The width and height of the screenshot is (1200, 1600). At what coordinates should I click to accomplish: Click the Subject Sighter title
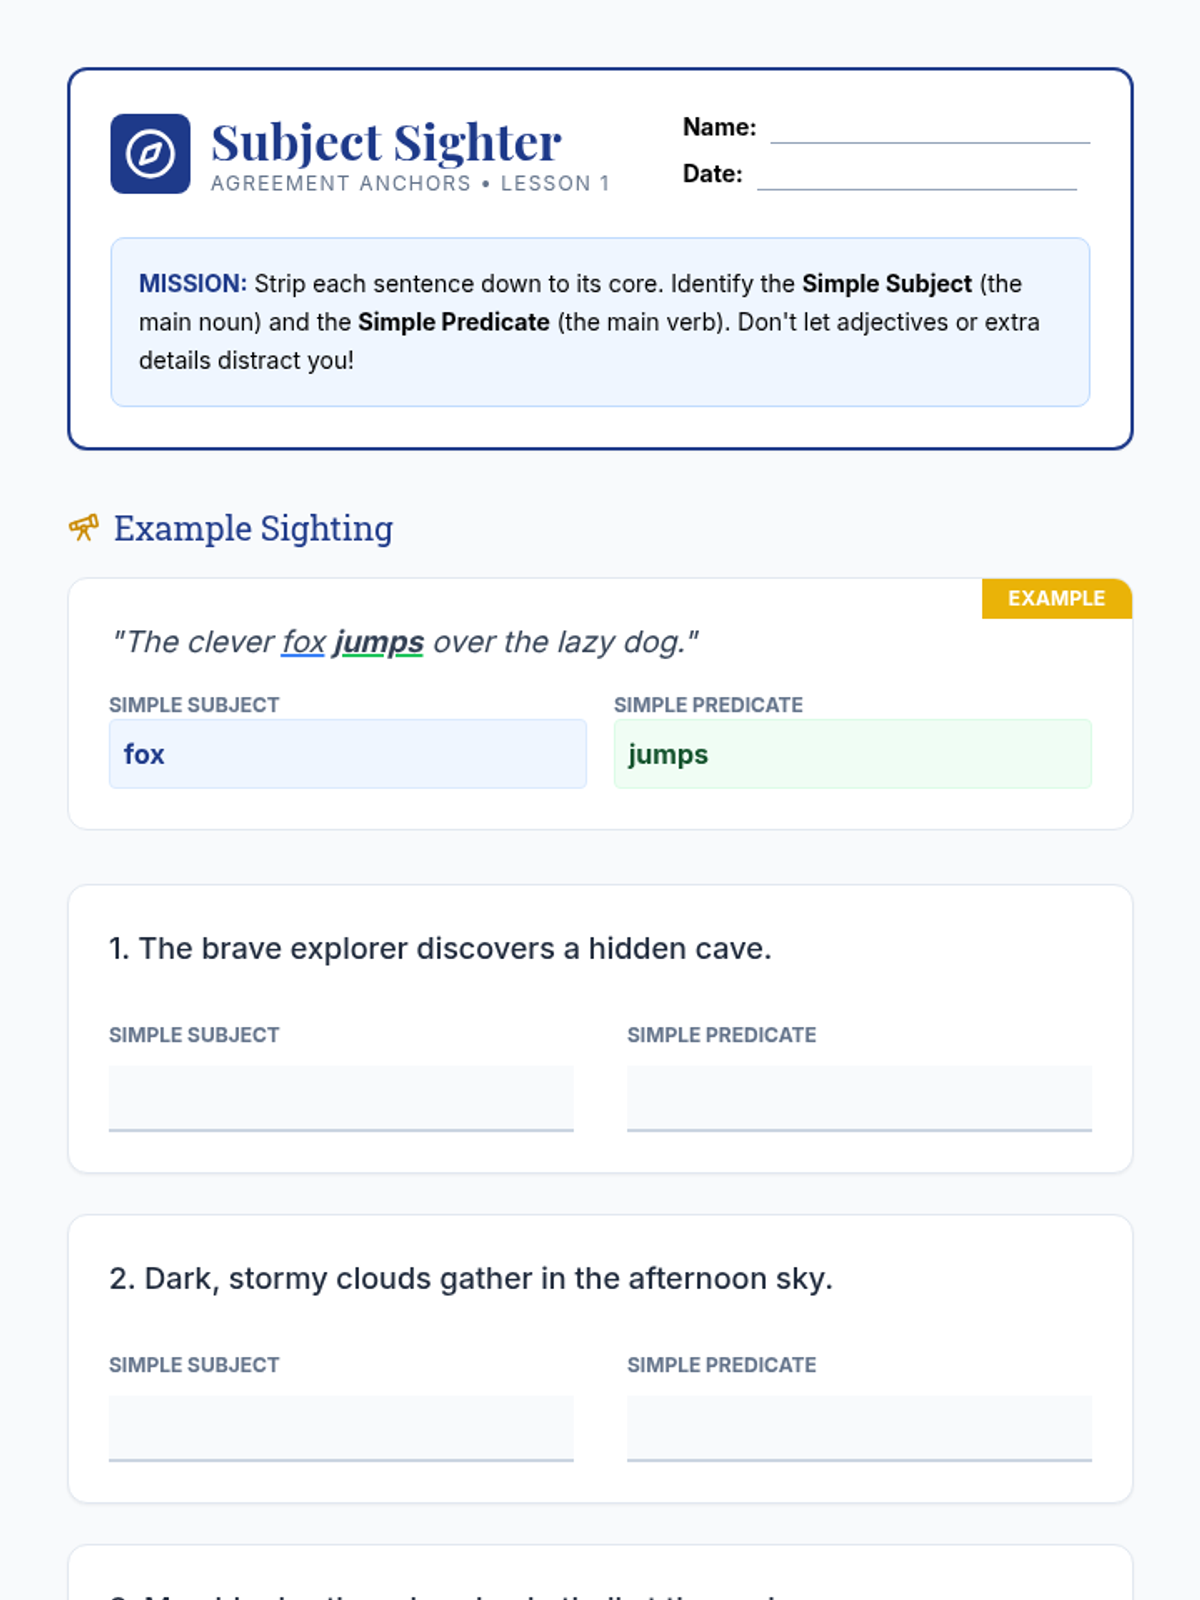pos(386,143)
